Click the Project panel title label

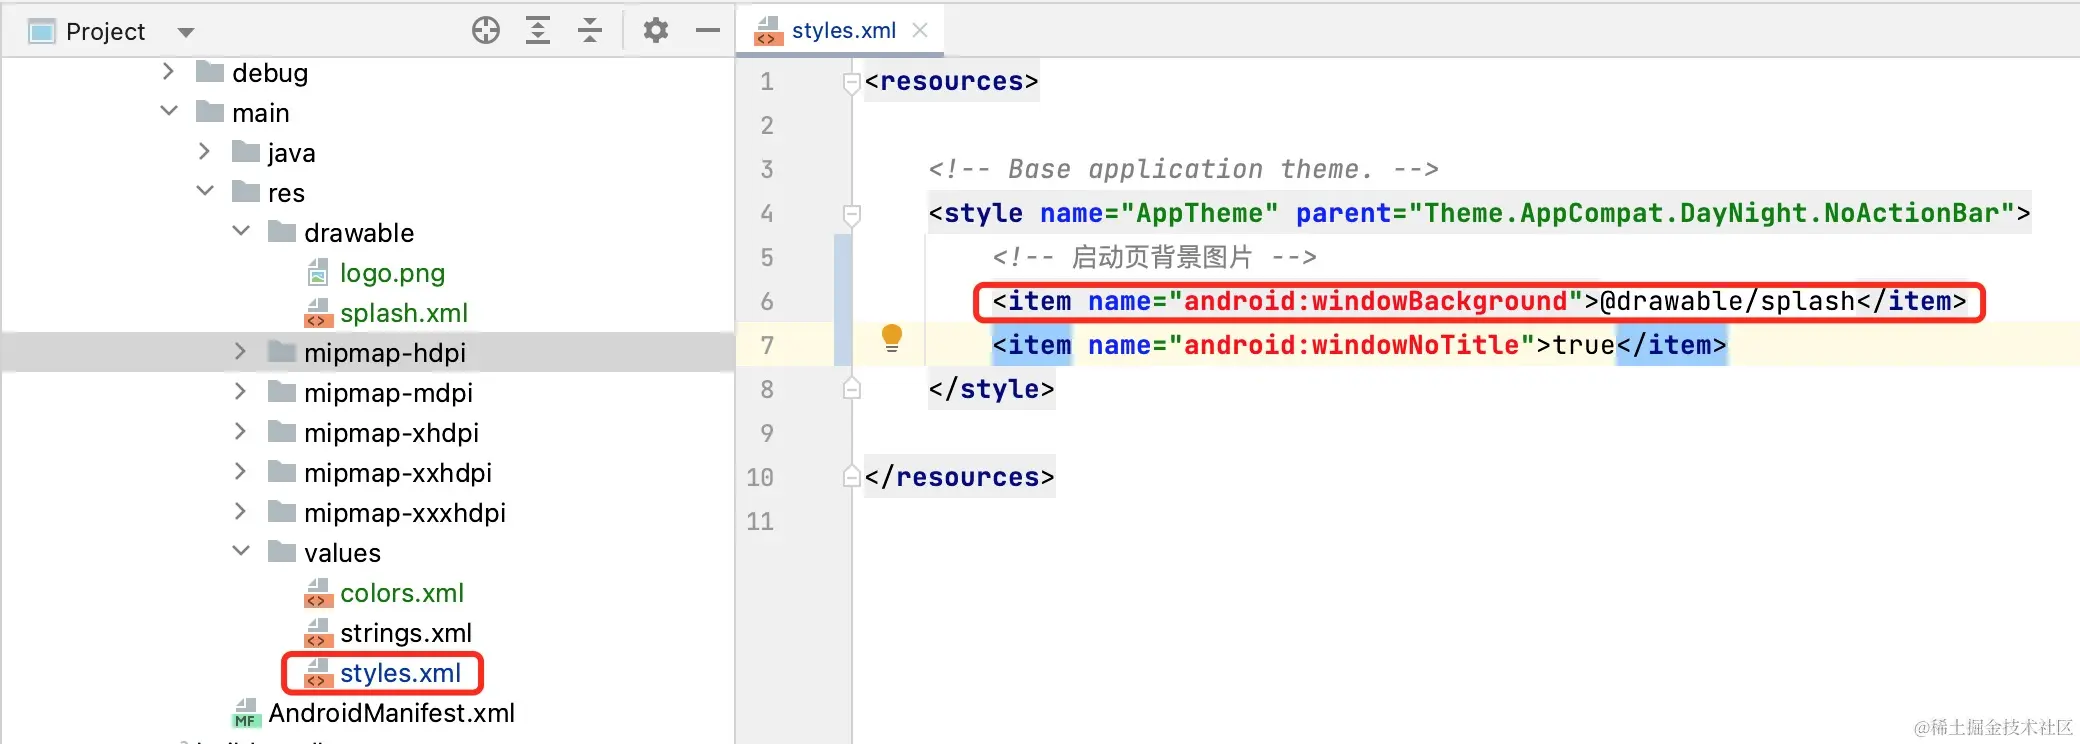coord(105,32)
